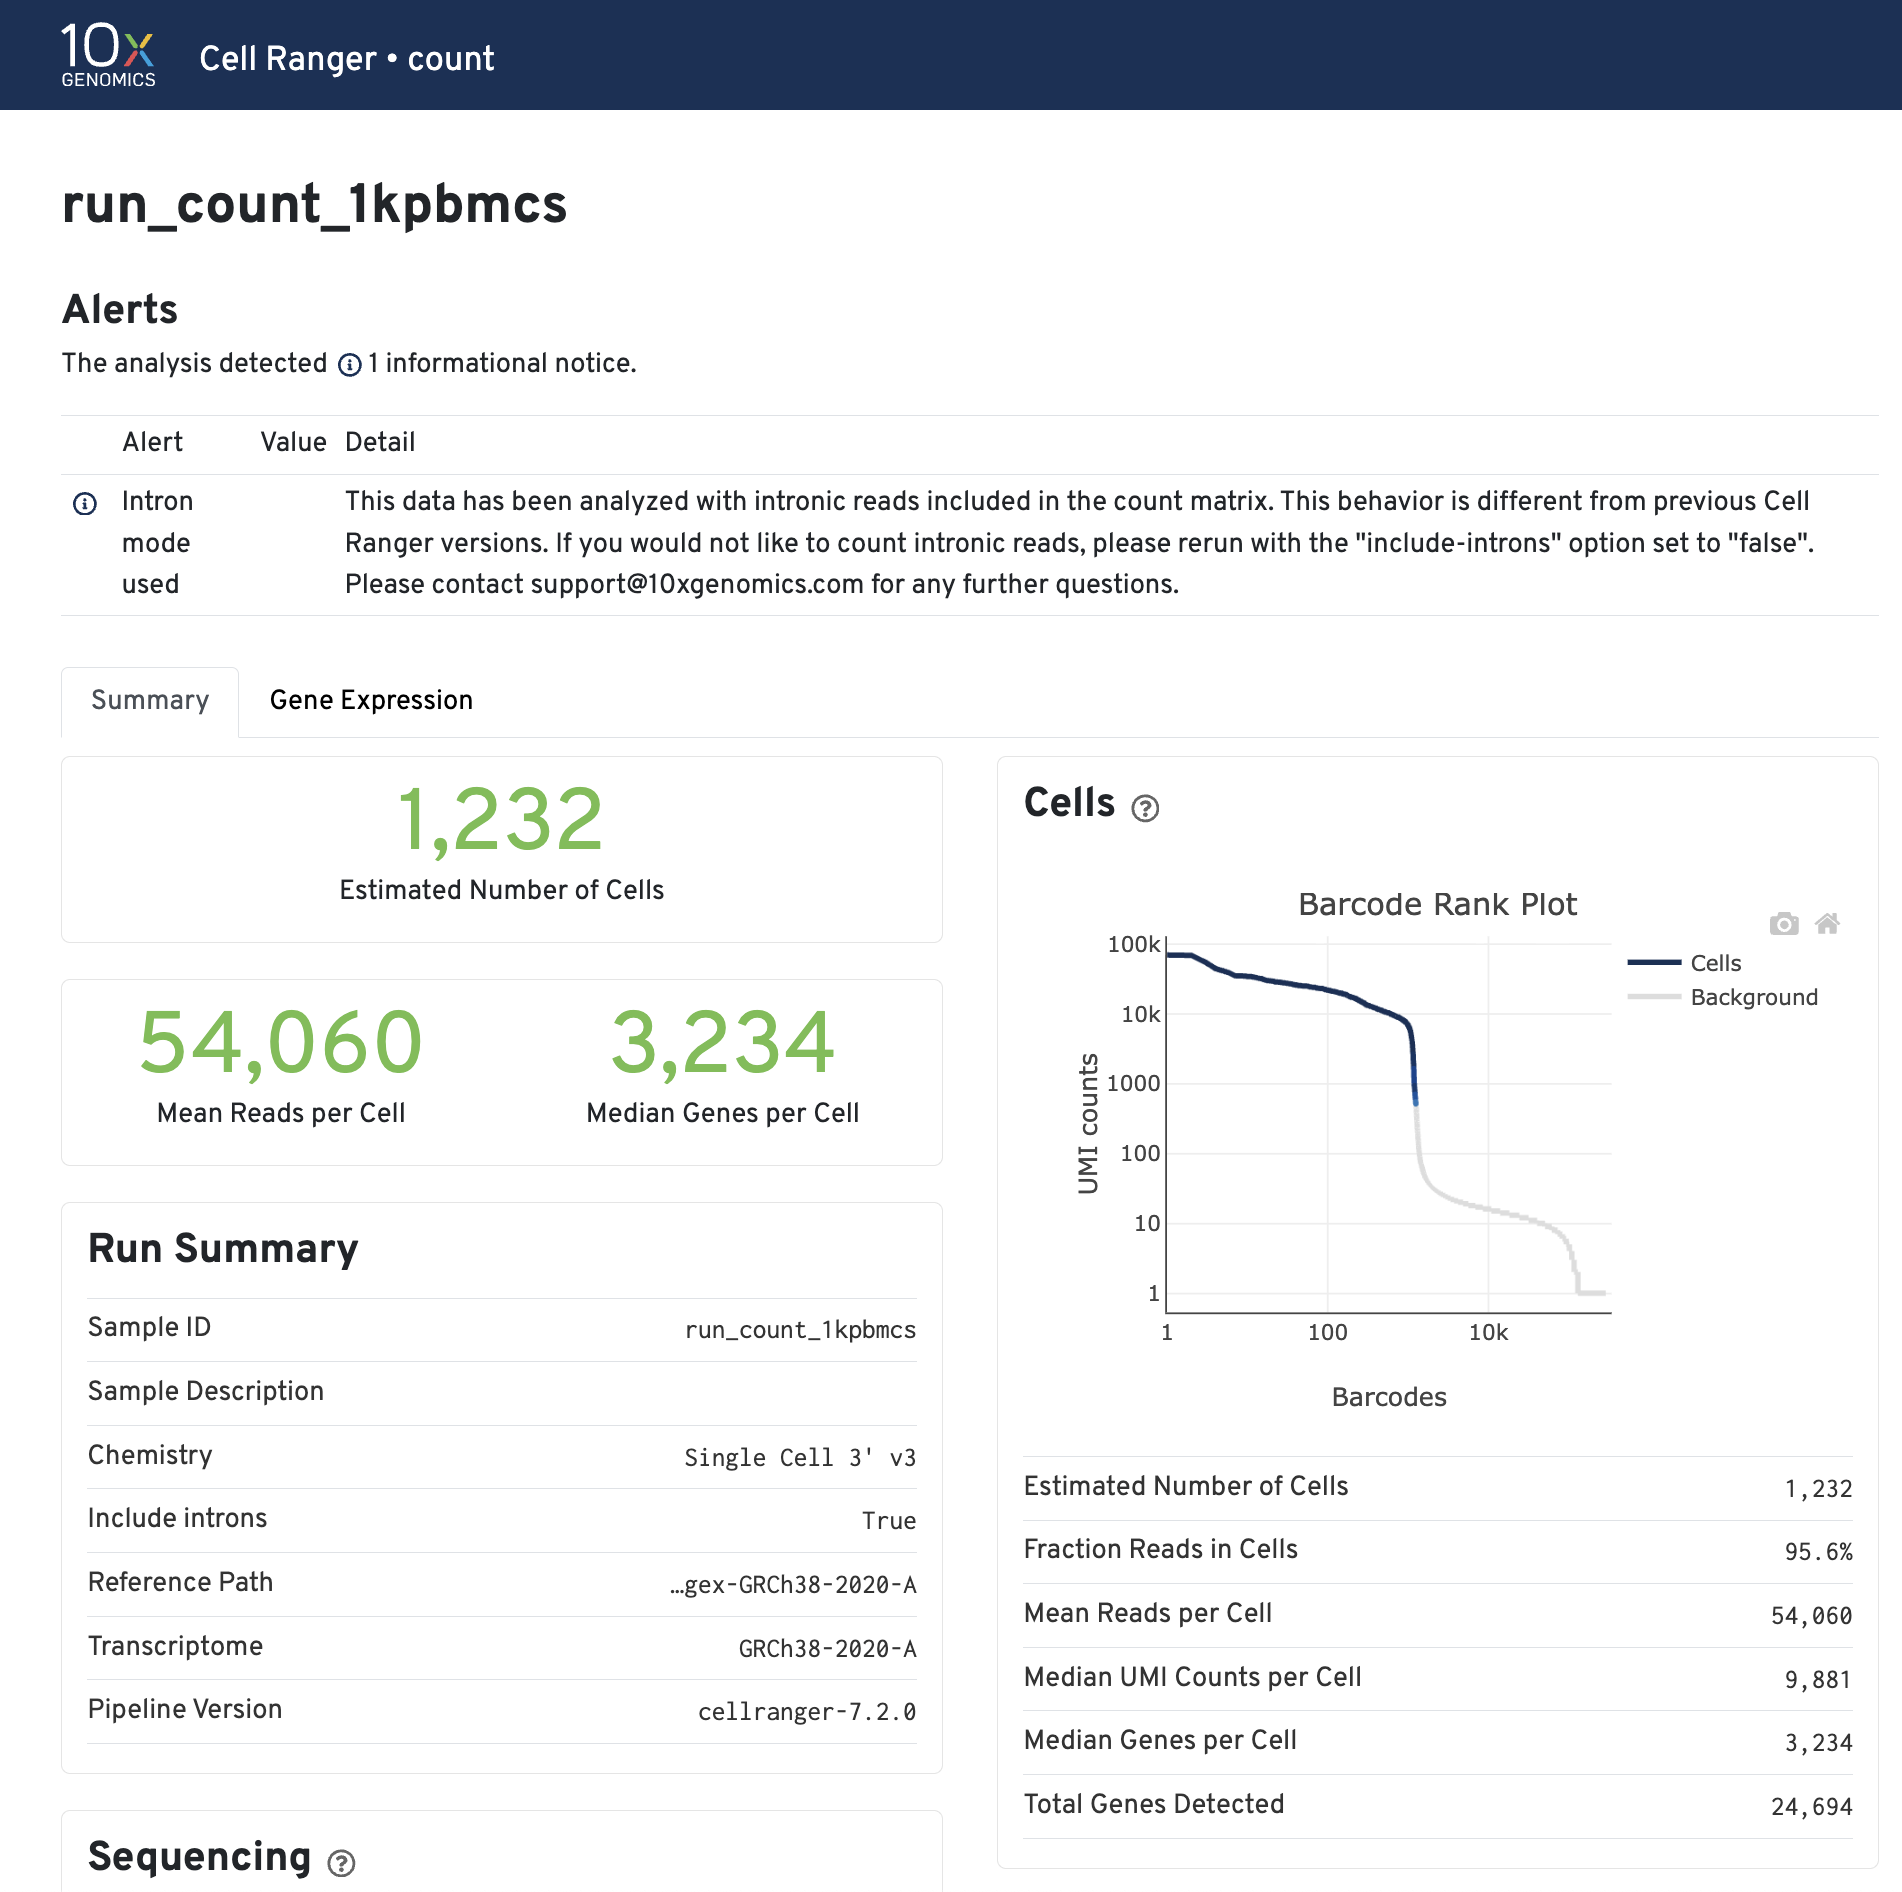Click the Cell Ranger count header title
Screen dimensions: 1902x1892
point(346,58)
